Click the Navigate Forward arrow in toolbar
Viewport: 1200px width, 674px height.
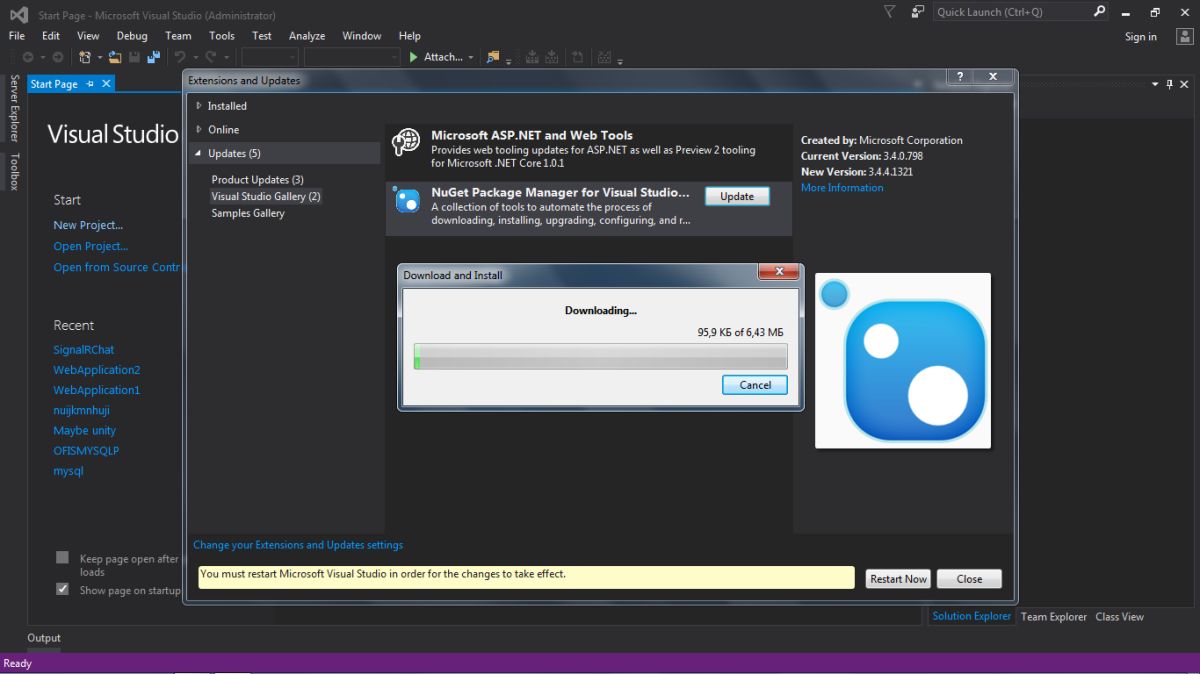tap(57, 58)
